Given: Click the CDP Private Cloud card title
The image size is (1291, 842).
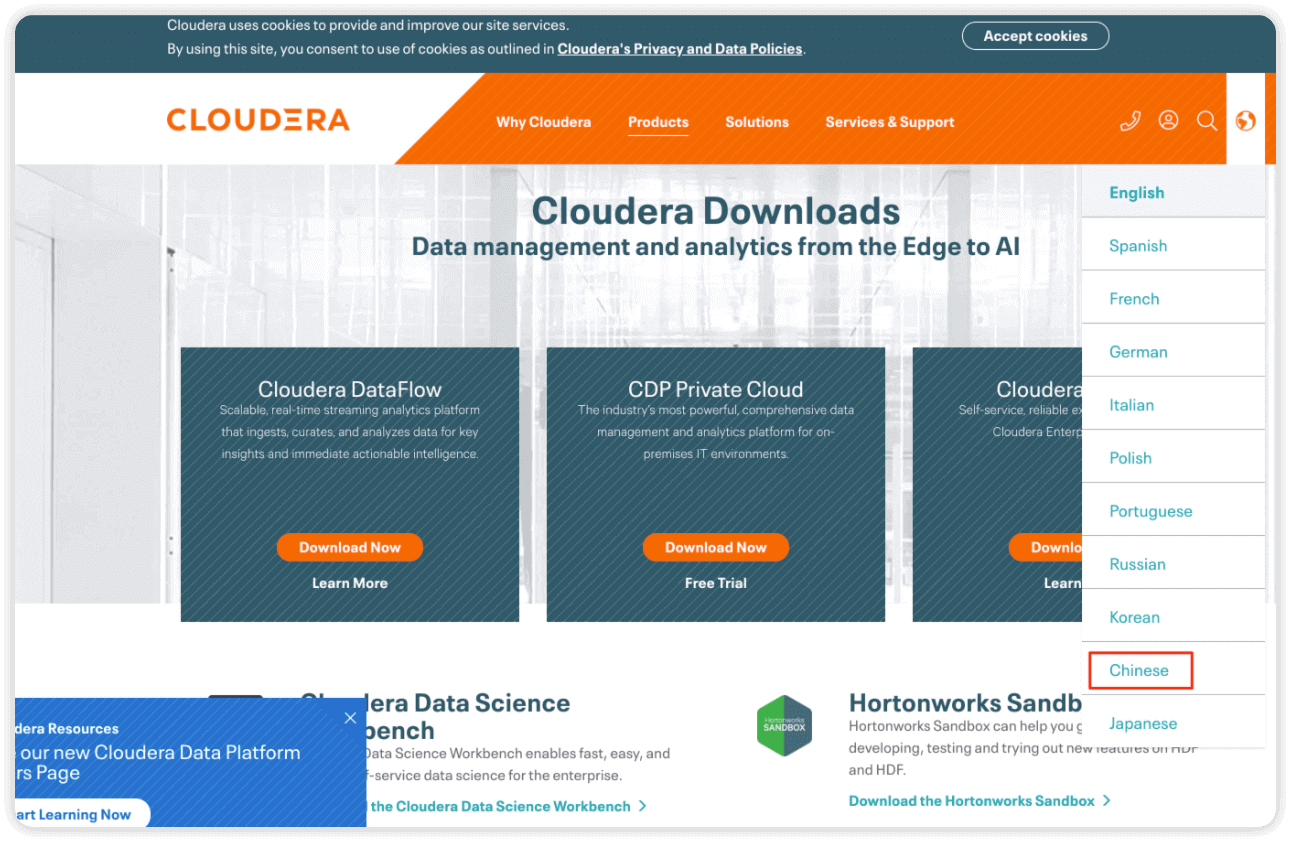Looking at the screenshot, I should (x=715, y=389).
